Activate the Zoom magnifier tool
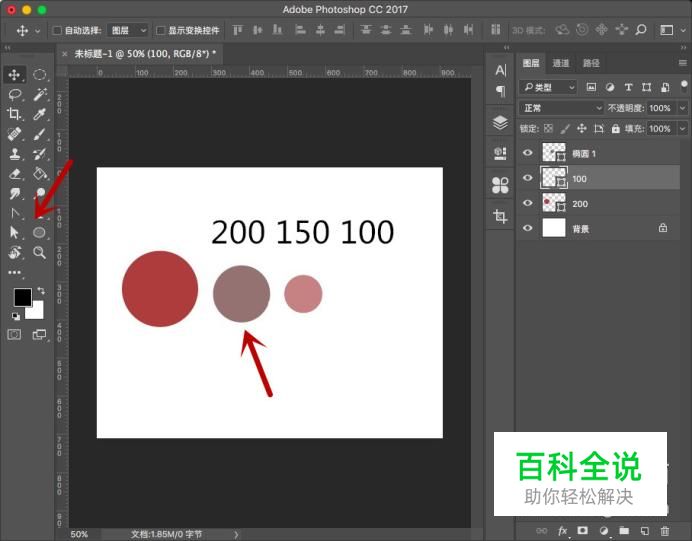 [x=40, y=252]
